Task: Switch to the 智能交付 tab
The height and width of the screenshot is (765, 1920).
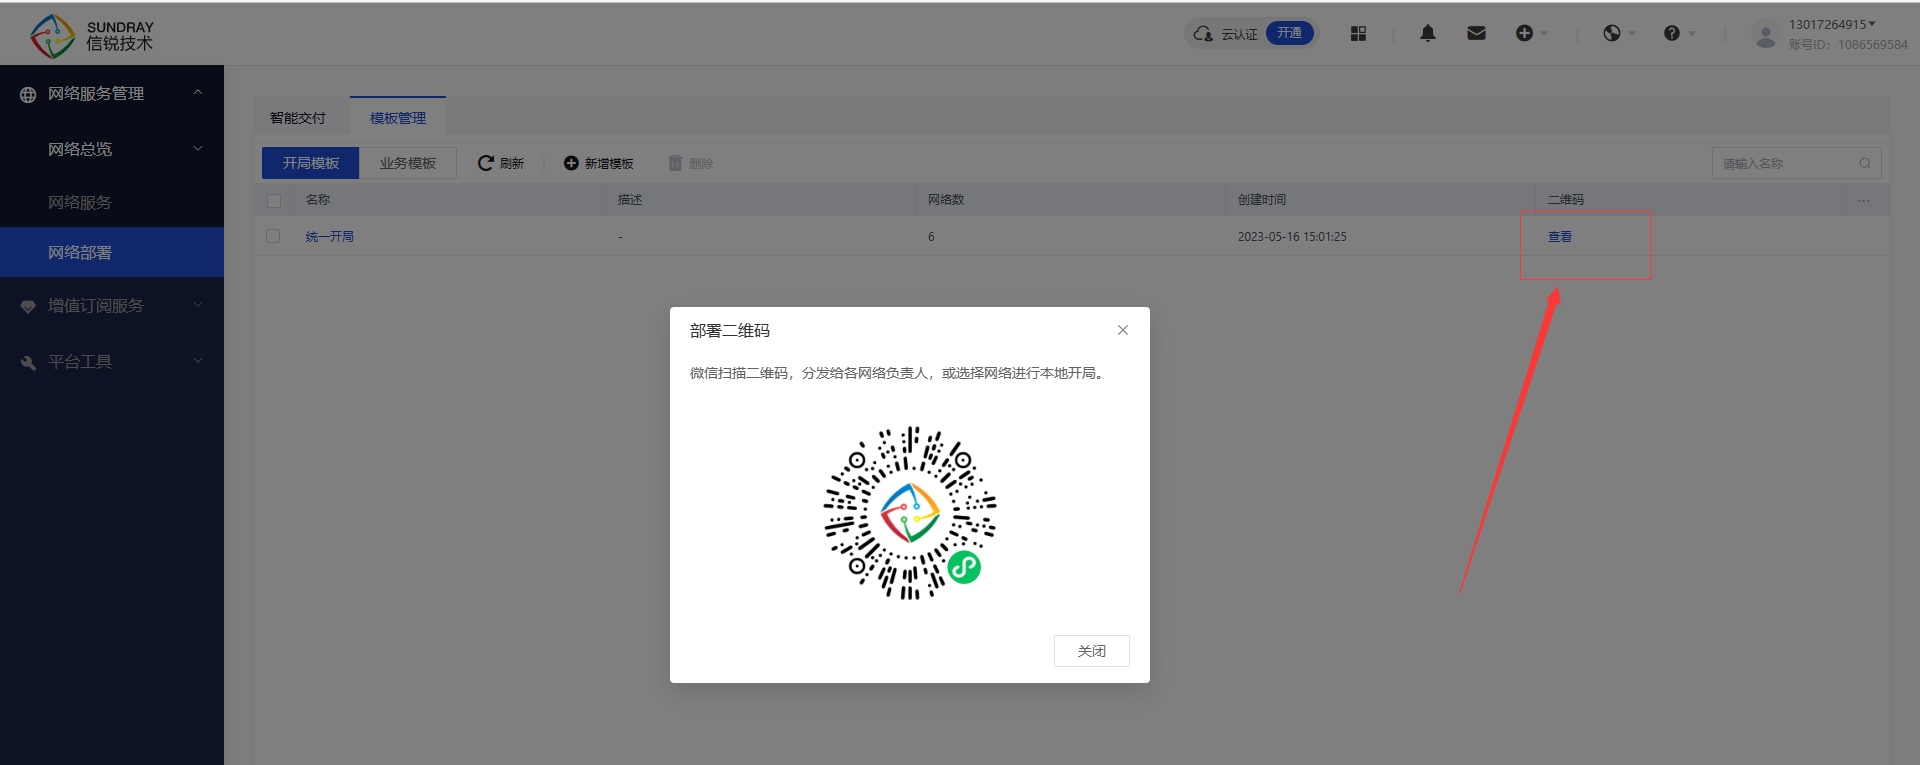Action: (x=298, y=118)
